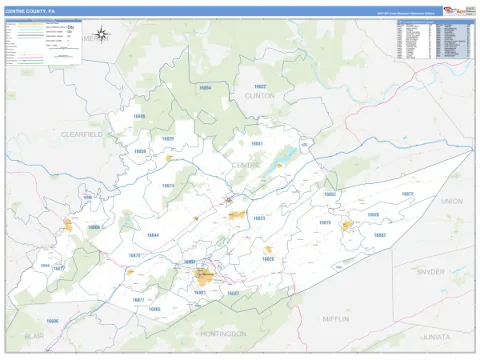Click the Centre County, PA title
Viewport: 480px width, 360px height.
[30, 11]
